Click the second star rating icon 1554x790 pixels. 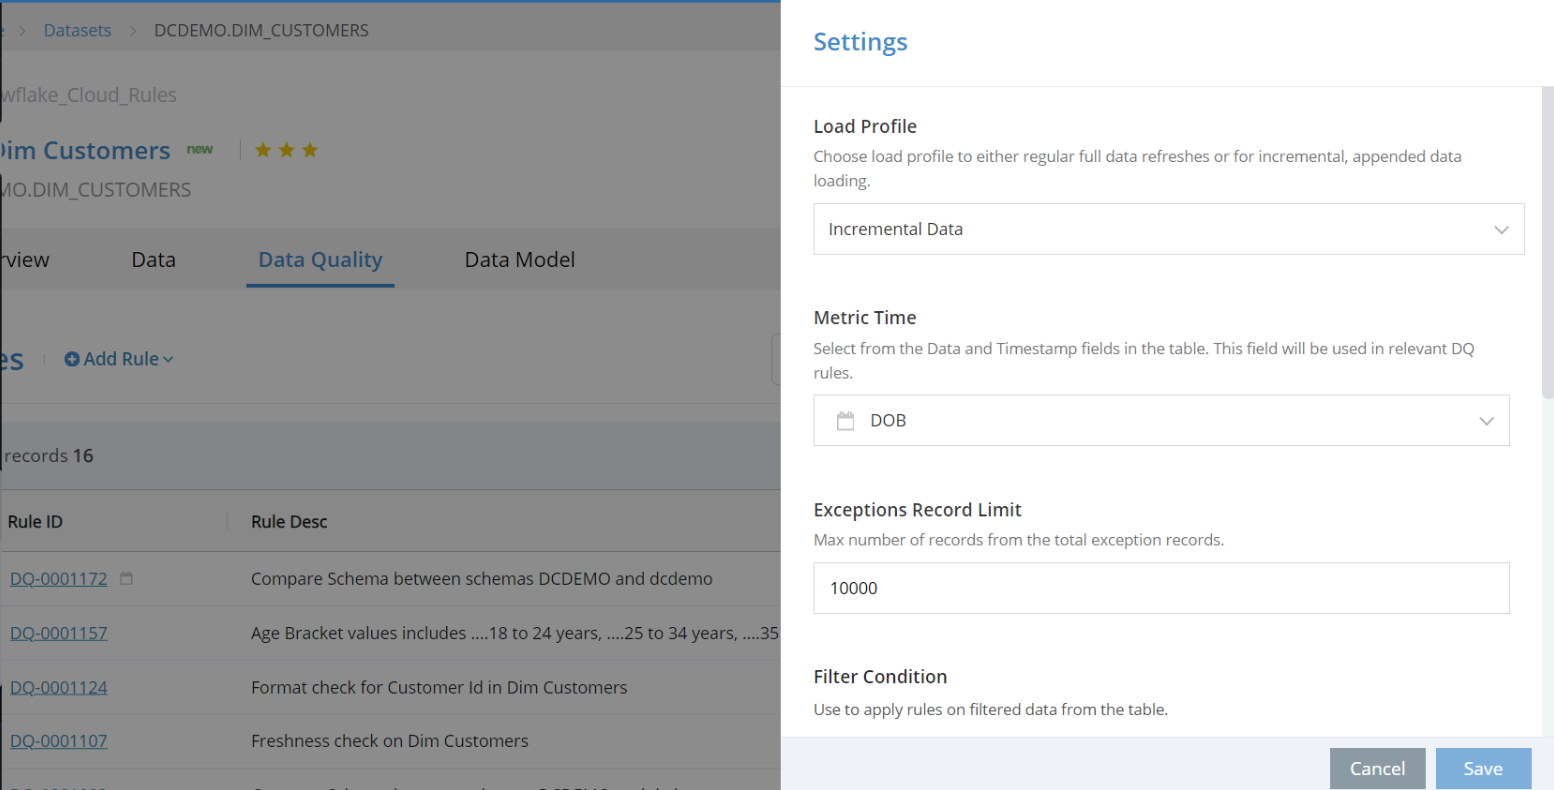tap(286, 150)
